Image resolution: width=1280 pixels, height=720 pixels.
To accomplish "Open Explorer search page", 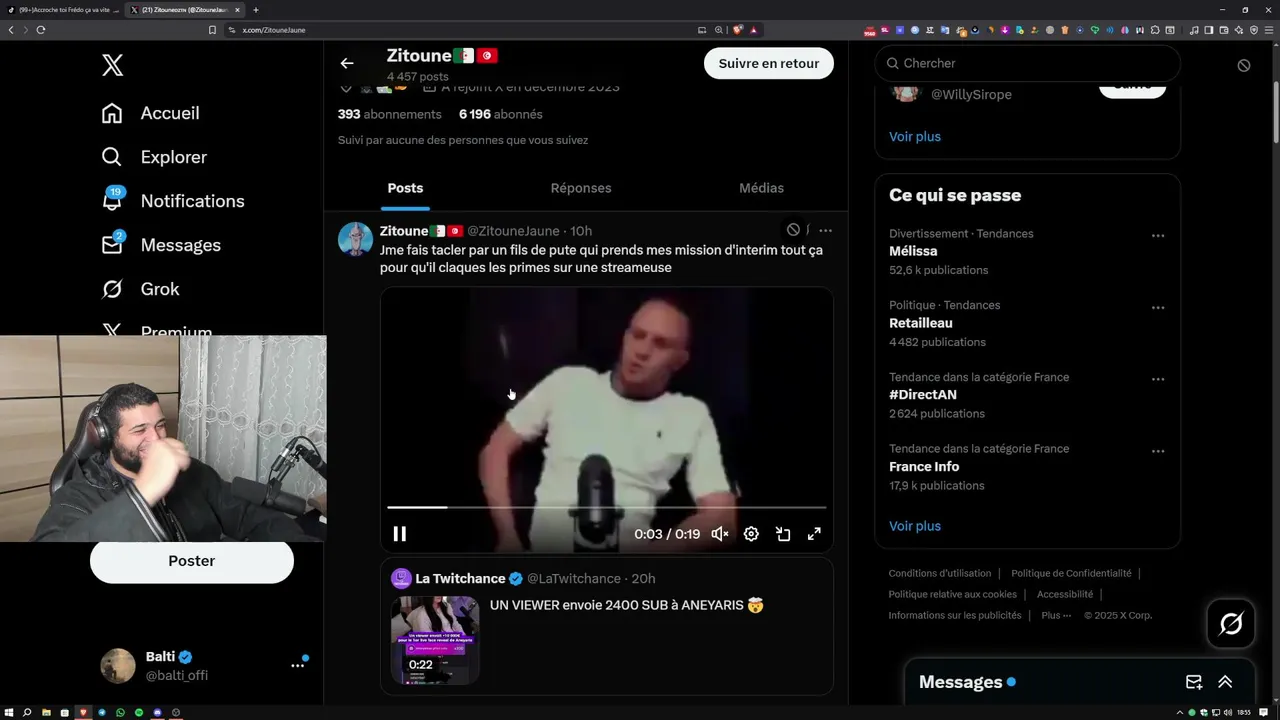I will [x=154, y=157].
